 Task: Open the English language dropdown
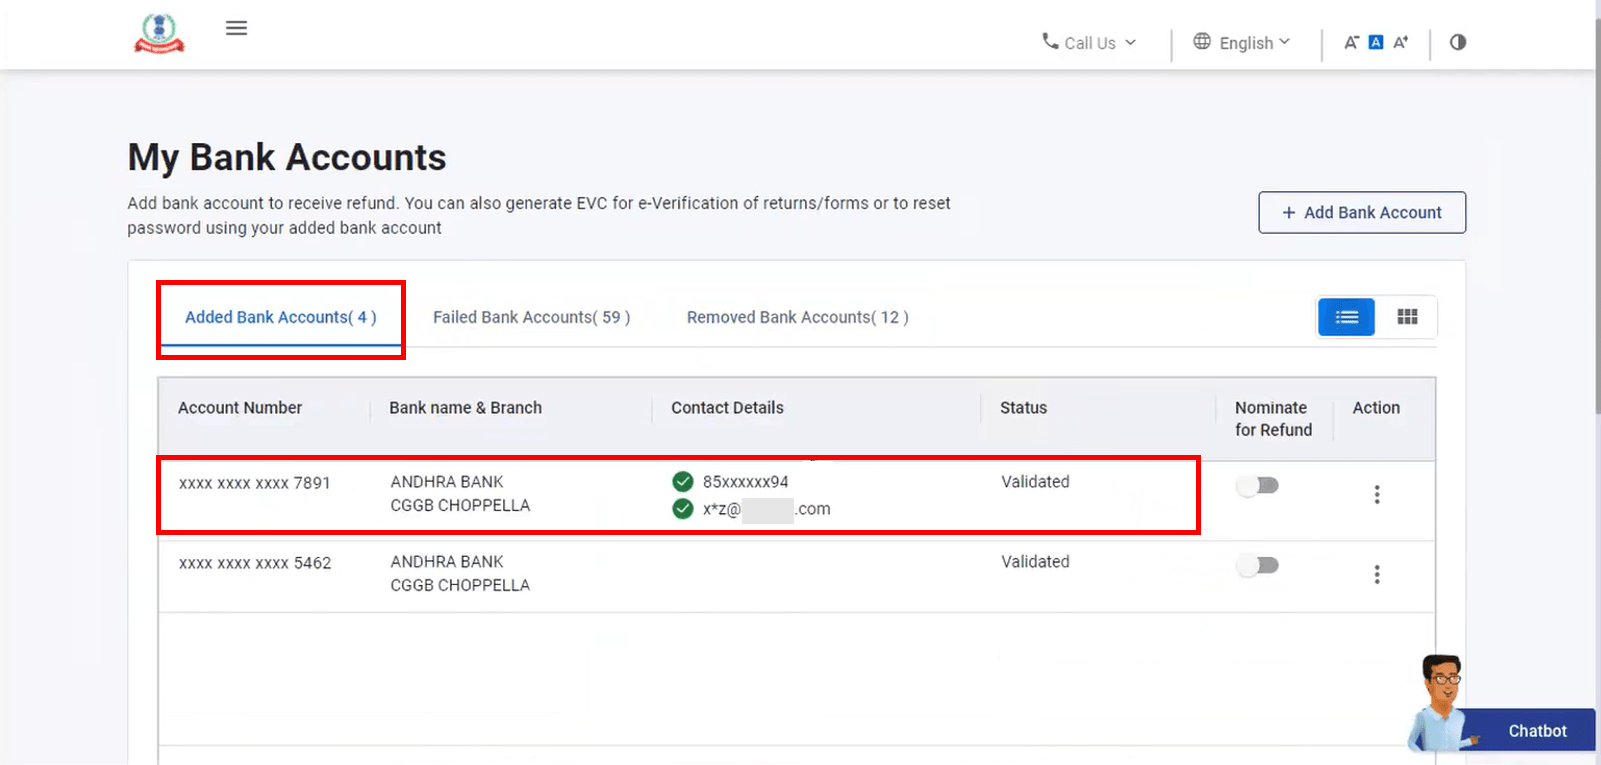[x=1242, y=43]
